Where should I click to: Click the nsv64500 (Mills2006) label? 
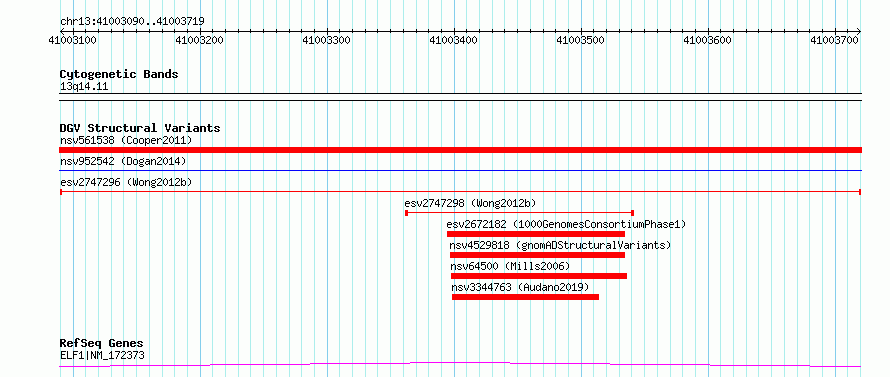510,266
